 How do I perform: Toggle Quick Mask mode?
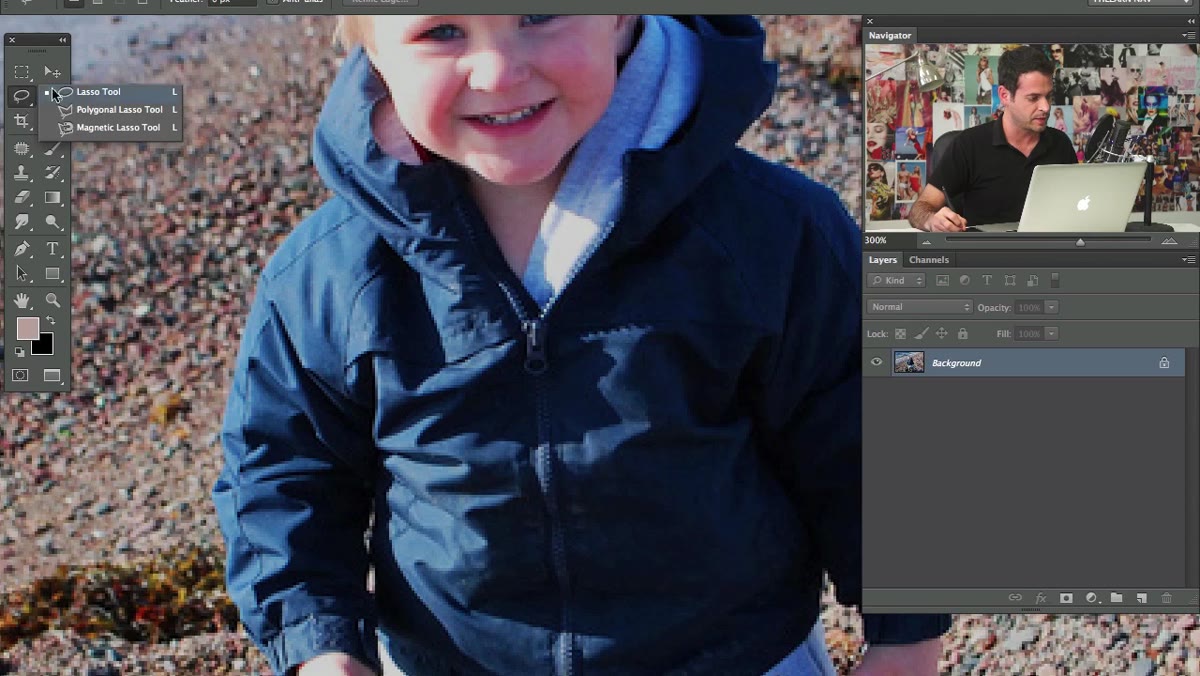[x=20, y=376]
